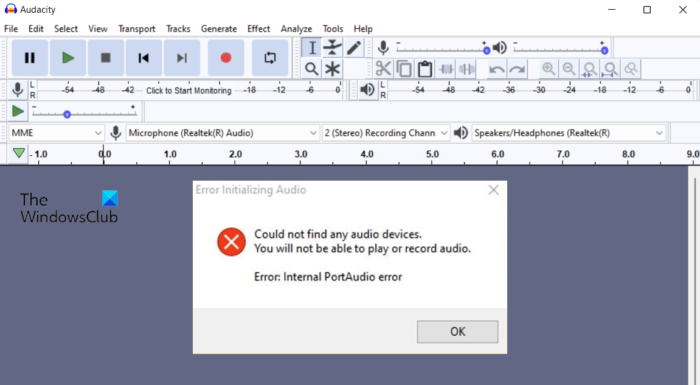This screenshot has height=385, width=700.
Task: Click the Zoom In magnifier icon
Action: point(548,69)
